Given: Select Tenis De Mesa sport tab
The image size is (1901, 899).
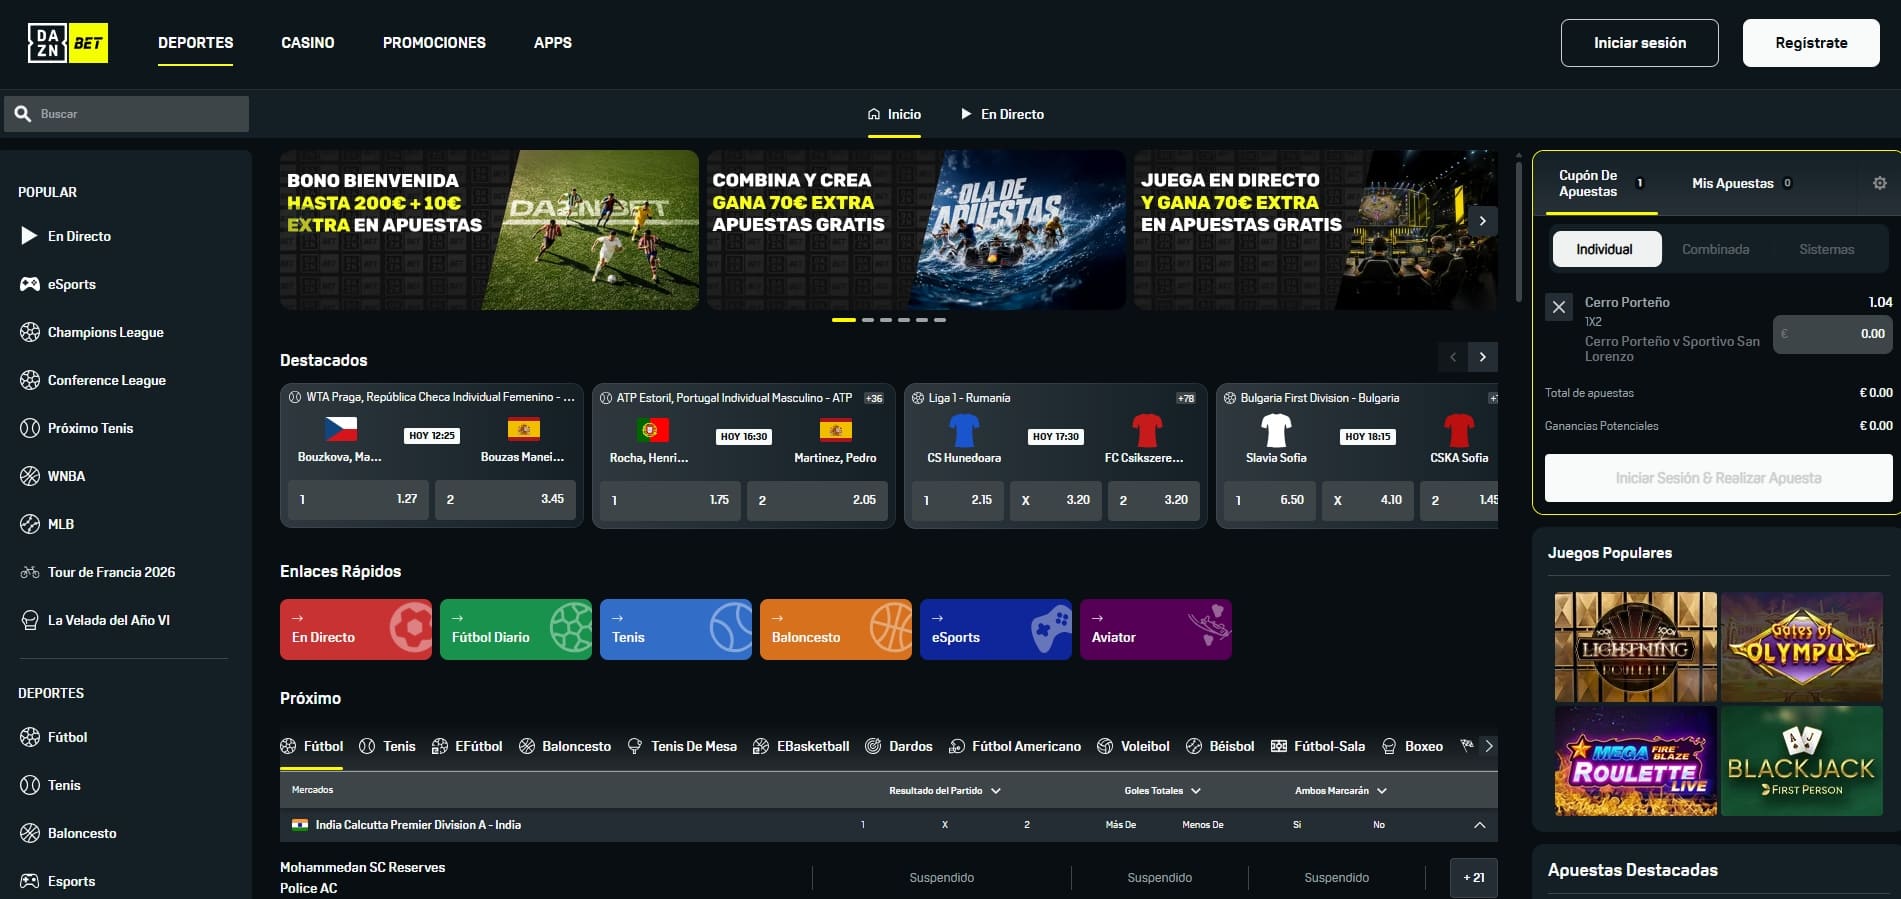Looking at the screenshot, I should 682,746.
